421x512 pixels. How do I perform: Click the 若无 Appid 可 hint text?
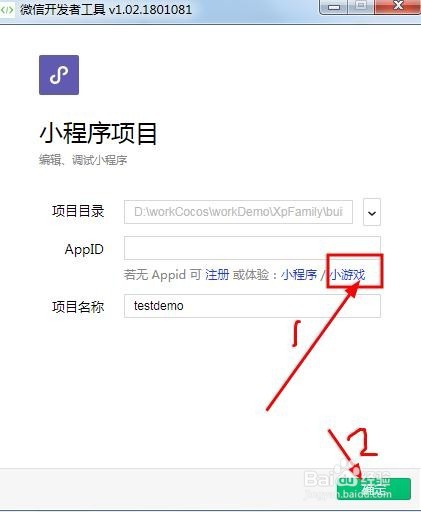pos(162,275)
